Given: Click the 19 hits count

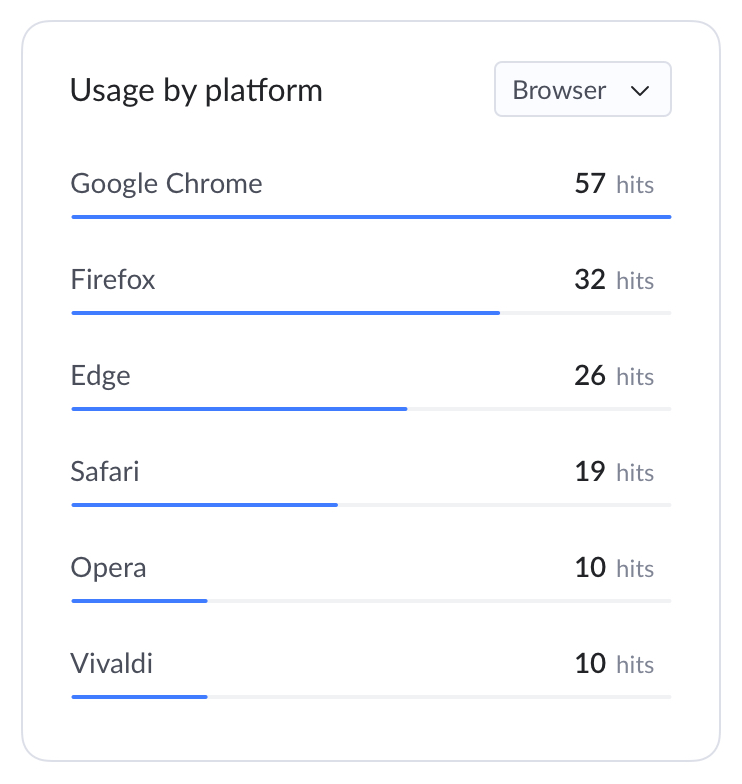Looking at the screenshot, I should (x=614, y=472).
